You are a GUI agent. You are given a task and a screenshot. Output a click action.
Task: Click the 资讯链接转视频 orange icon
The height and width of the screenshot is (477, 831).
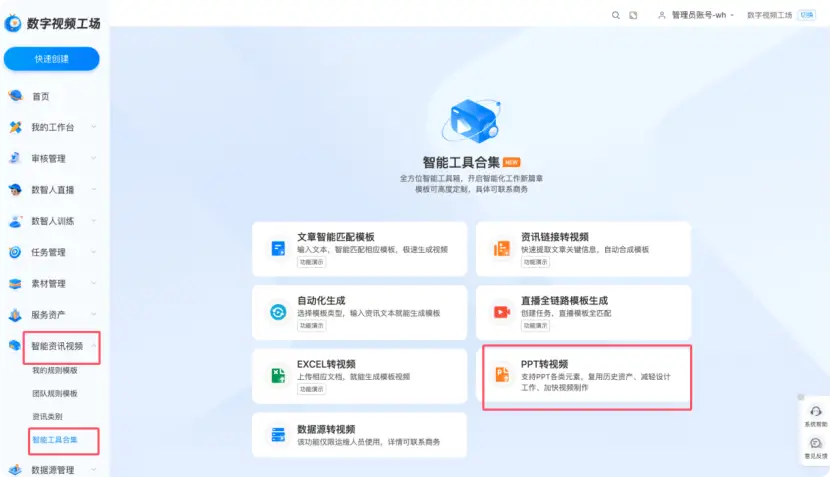coord(502,248)
